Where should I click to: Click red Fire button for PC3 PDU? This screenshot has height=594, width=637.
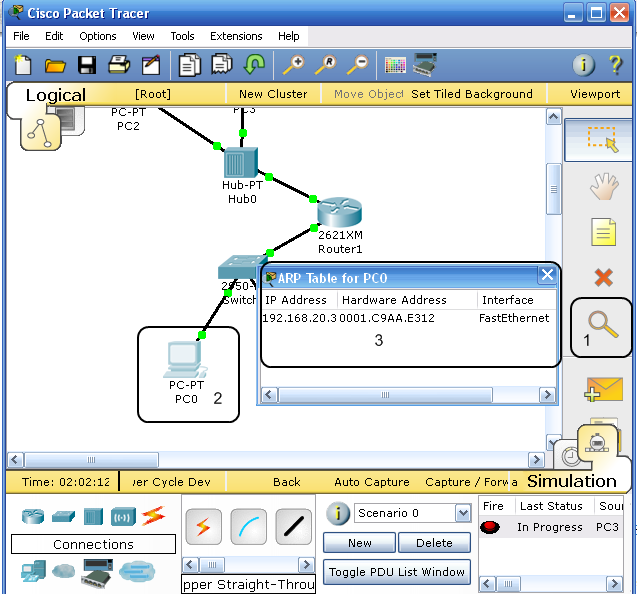click(x=490, y=527)
